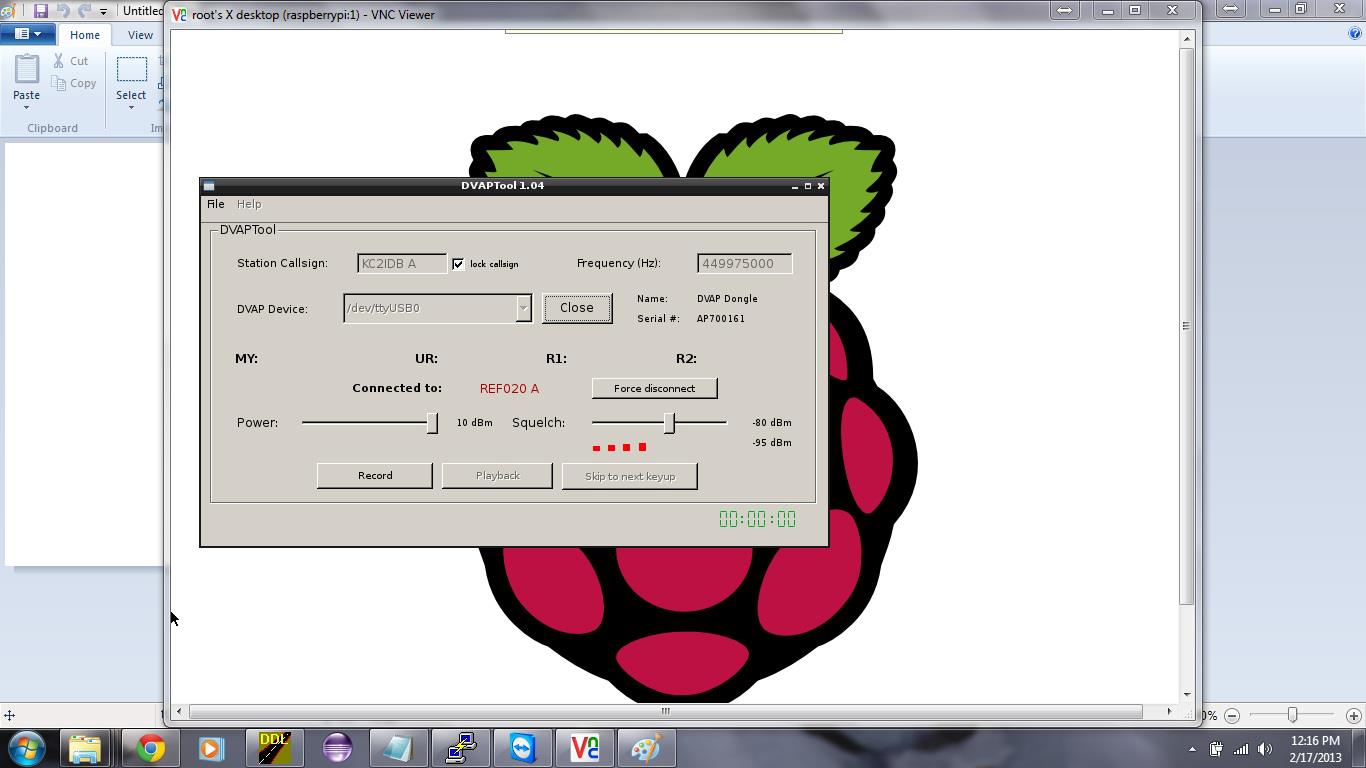Show hidden system tray icons
Image resolution: width=1366 pixels, height=768 pixels.
[x=1192, y=749]
